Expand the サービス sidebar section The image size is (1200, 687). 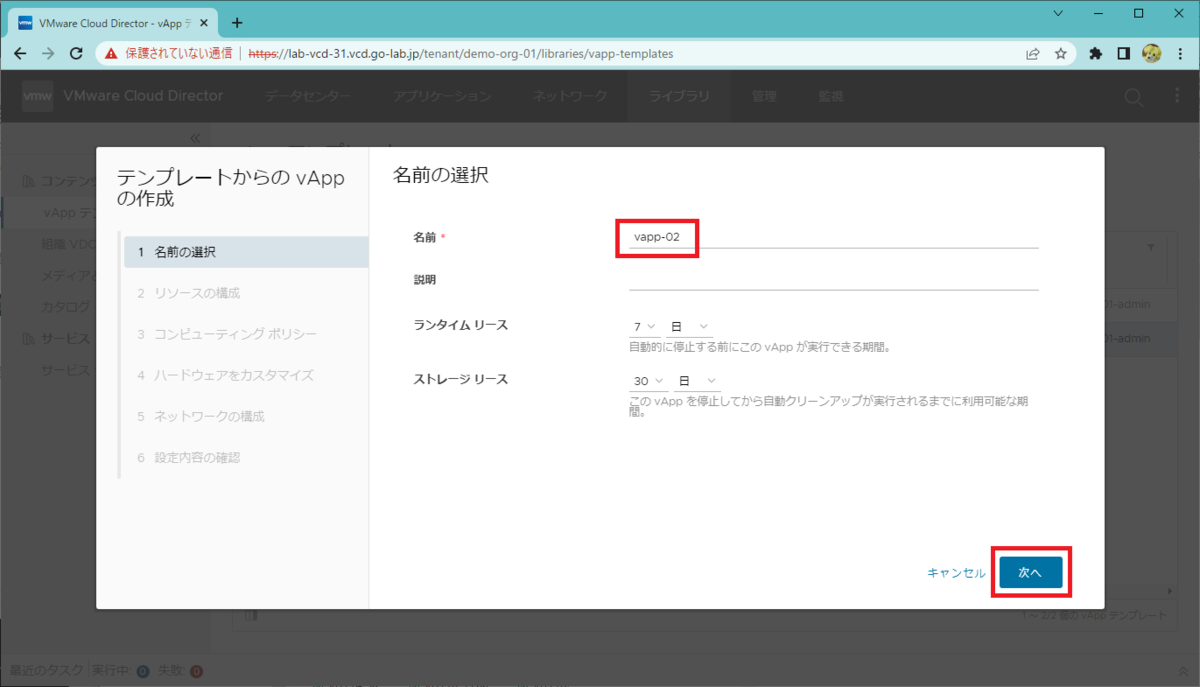(x=57, y=338)
